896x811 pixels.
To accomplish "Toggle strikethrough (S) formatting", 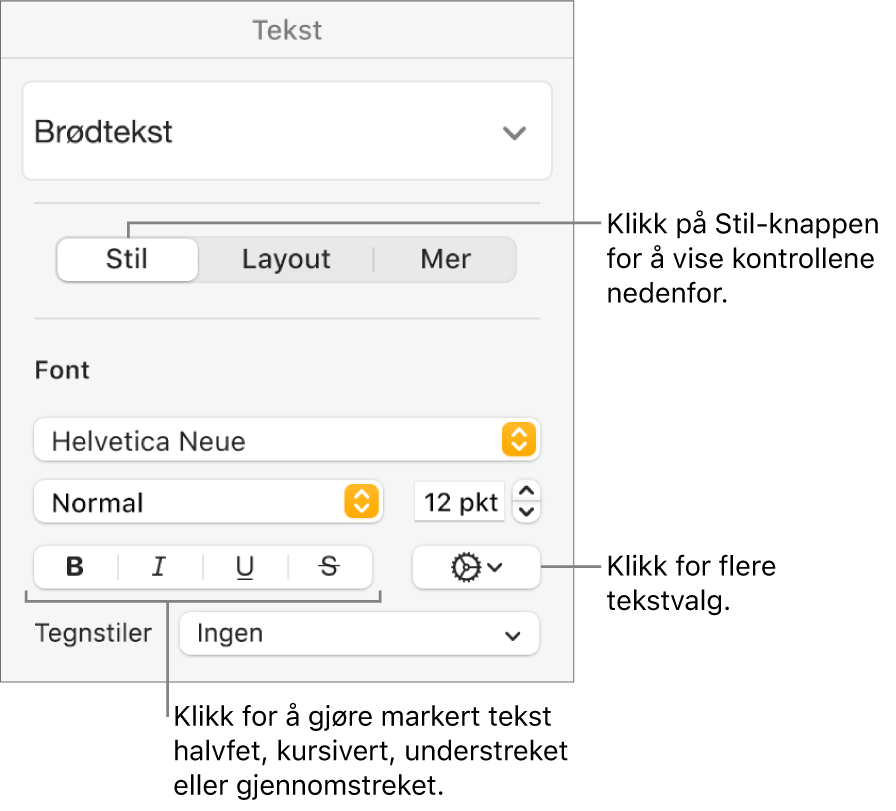I will (330, 567).
